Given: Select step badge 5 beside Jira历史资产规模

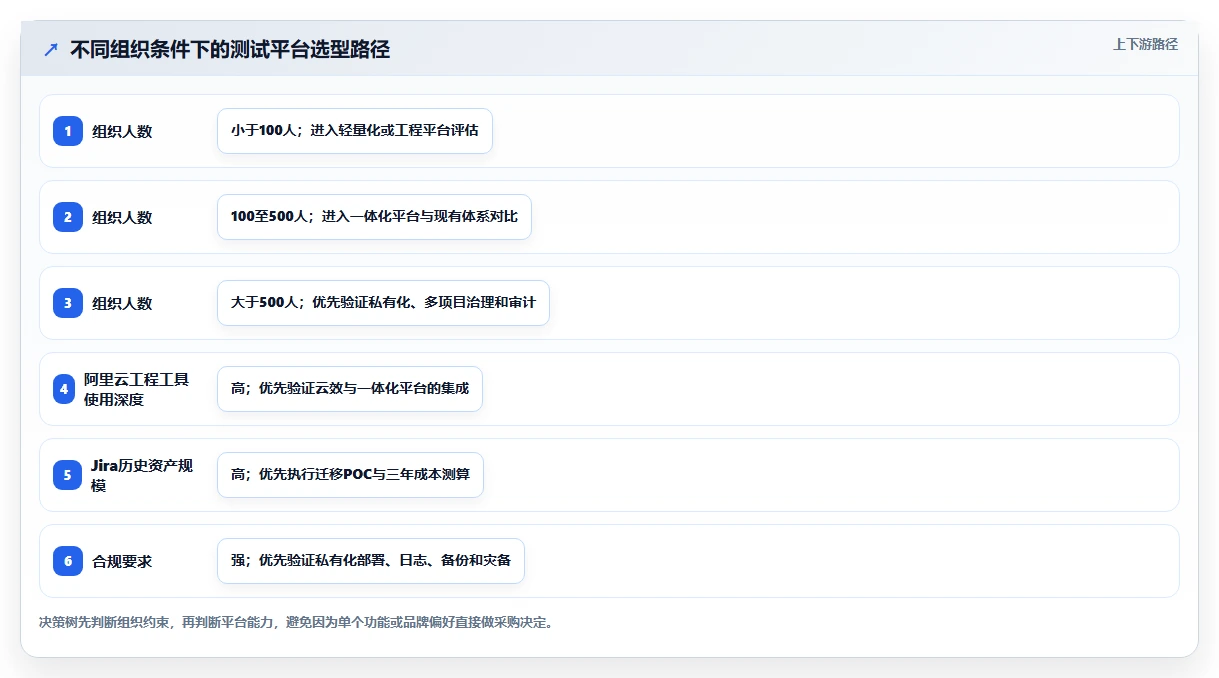Looking at the screenshot, I should pyautogui.click(x=68, y=475).
